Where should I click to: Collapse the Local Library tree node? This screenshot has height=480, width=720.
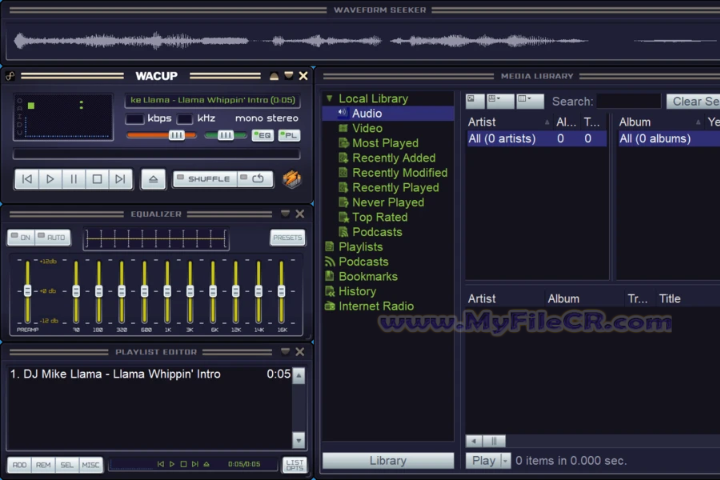(x=329, y=98)
